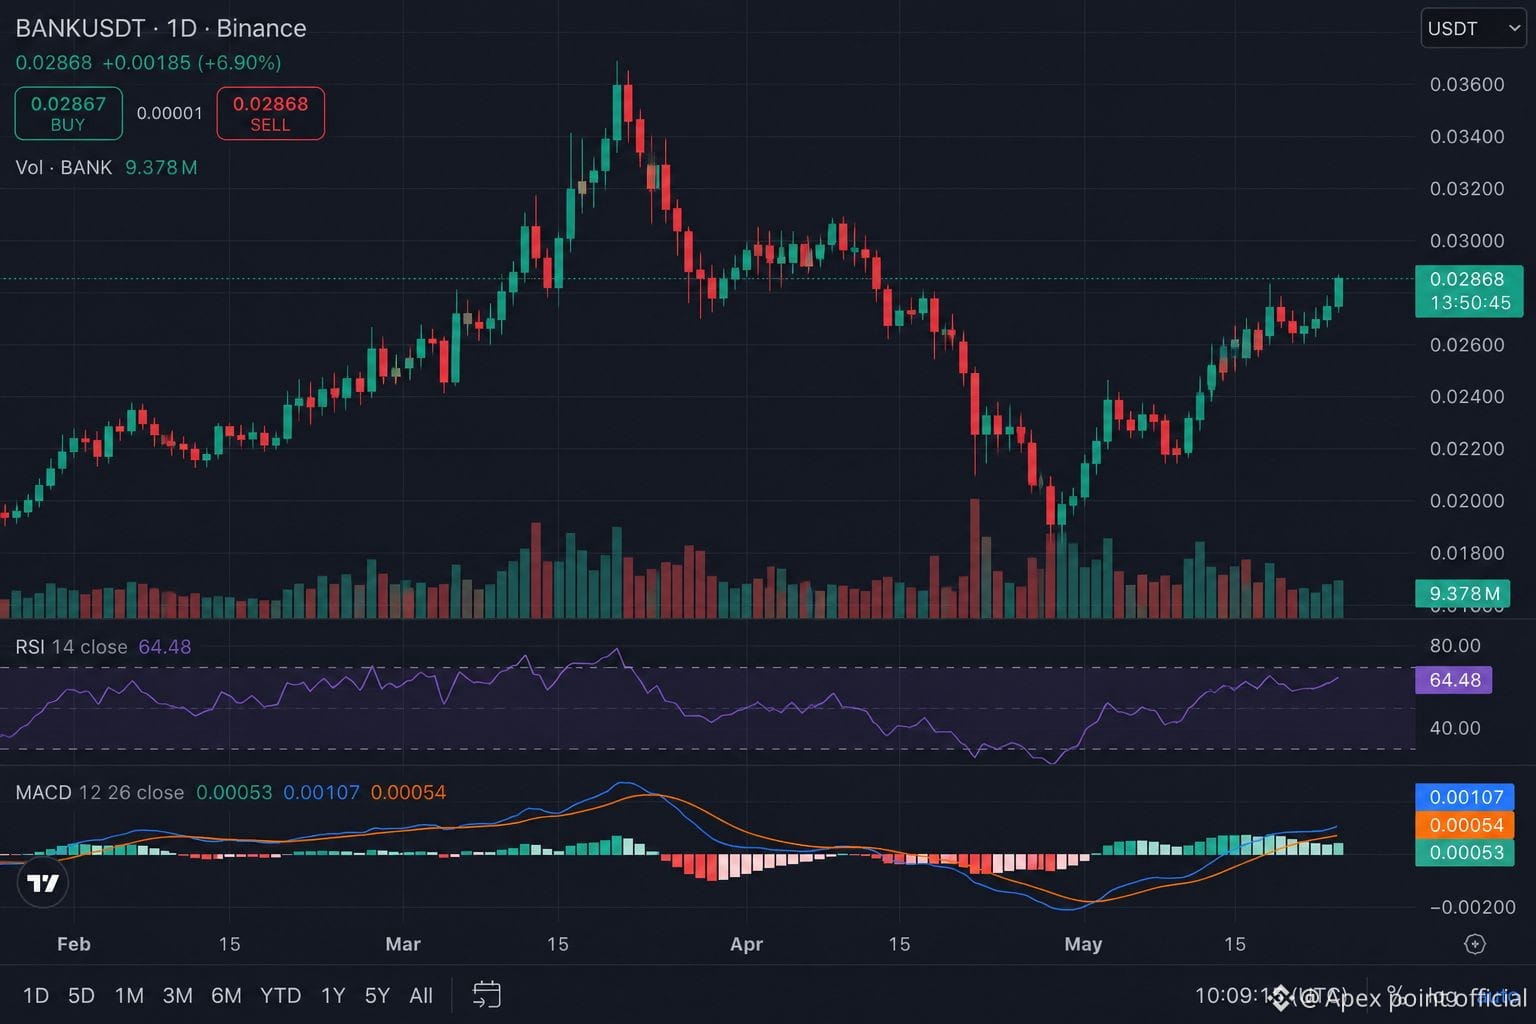Select the 1D time range

pyautogui.click(x=35, y=995)
